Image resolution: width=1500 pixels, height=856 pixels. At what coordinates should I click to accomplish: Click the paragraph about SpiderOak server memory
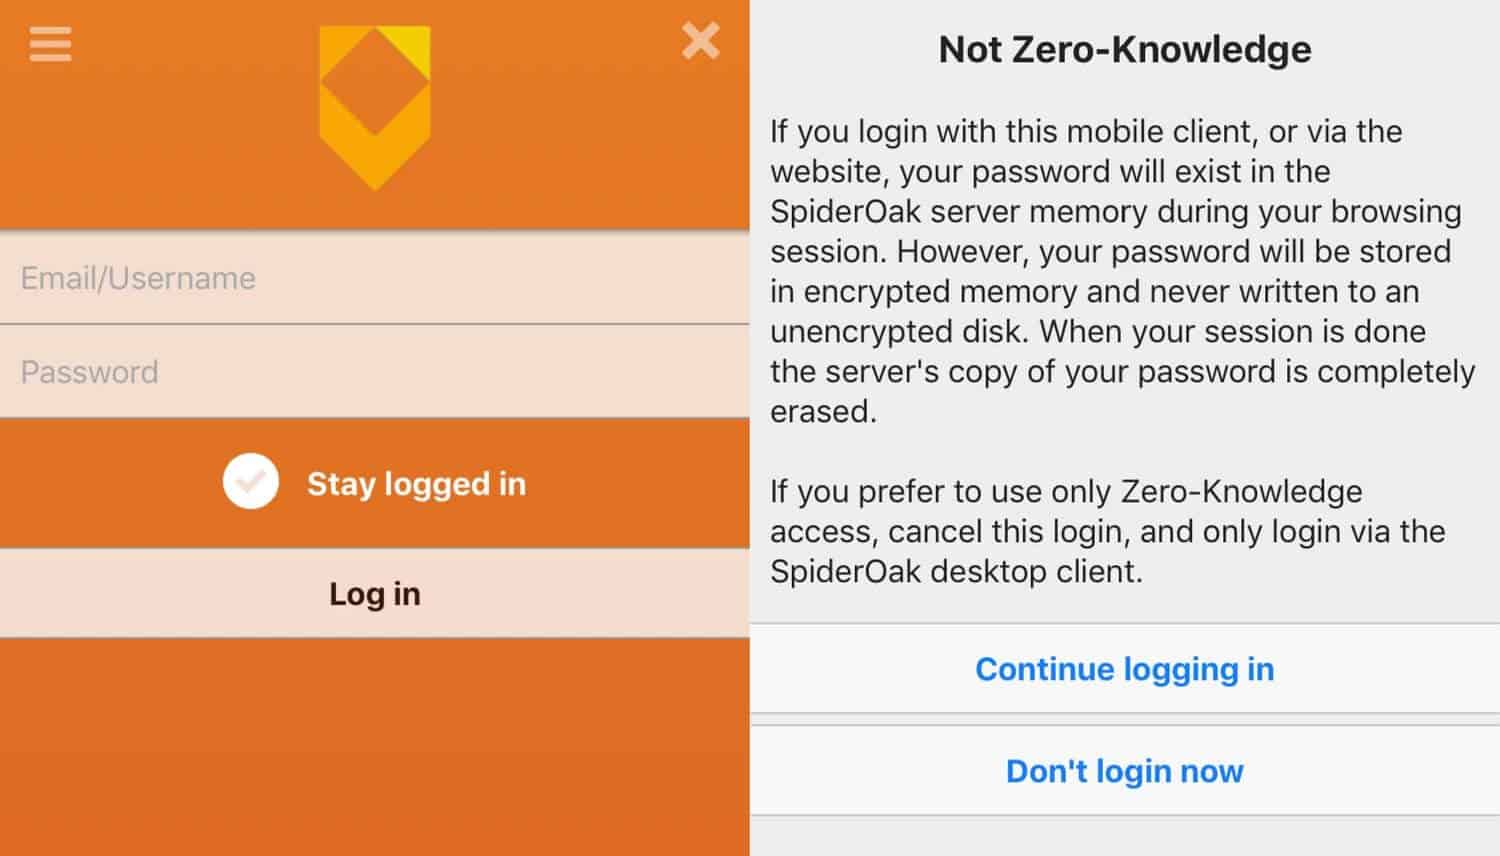tap(1122, 271)
